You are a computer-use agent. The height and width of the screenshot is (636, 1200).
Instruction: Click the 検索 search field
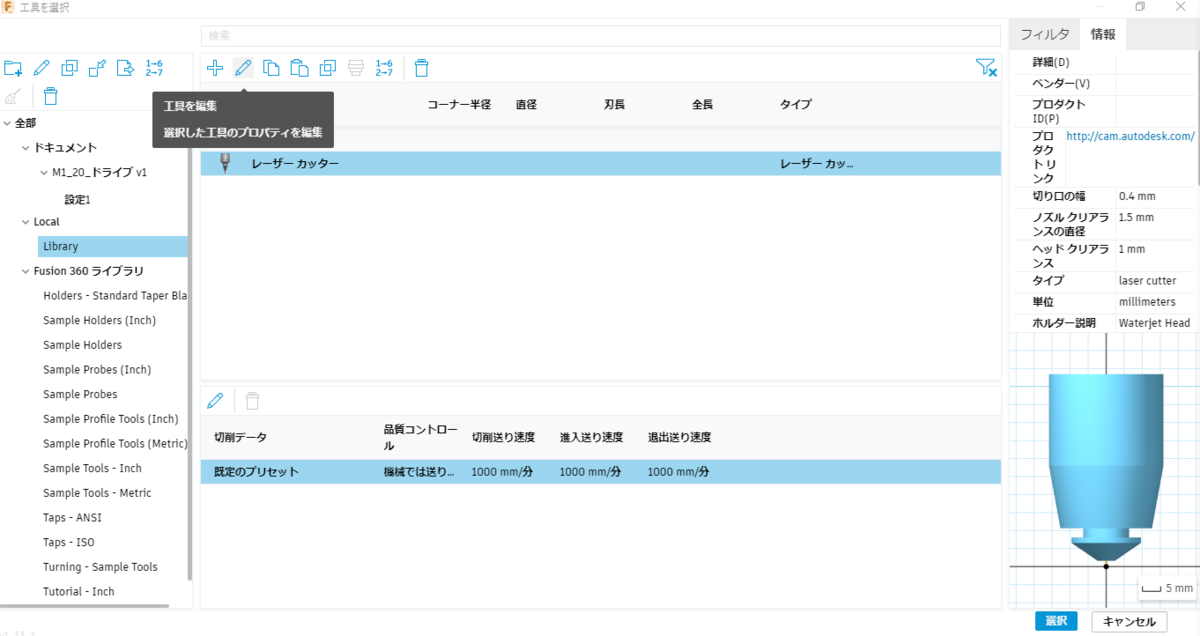601,35
